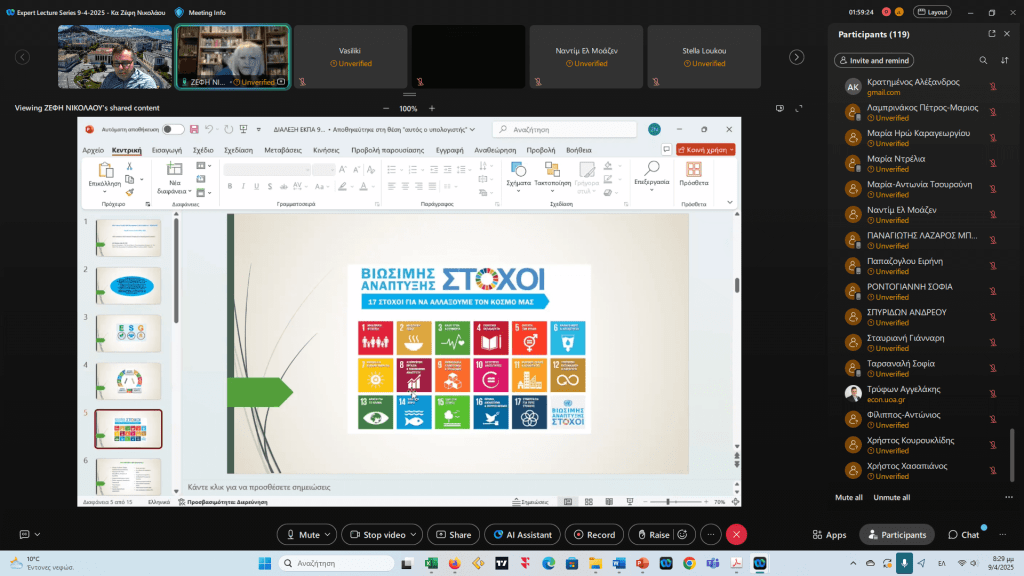
Task: Open Firefox from the taskbar
Action: point(455,563)
